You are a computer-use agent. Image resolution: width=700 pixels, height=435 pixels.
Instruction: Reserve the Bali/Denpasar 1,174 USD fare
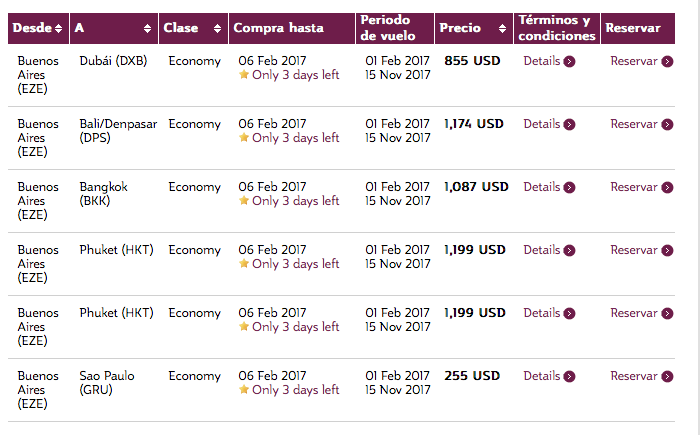[x=634, y=124]
